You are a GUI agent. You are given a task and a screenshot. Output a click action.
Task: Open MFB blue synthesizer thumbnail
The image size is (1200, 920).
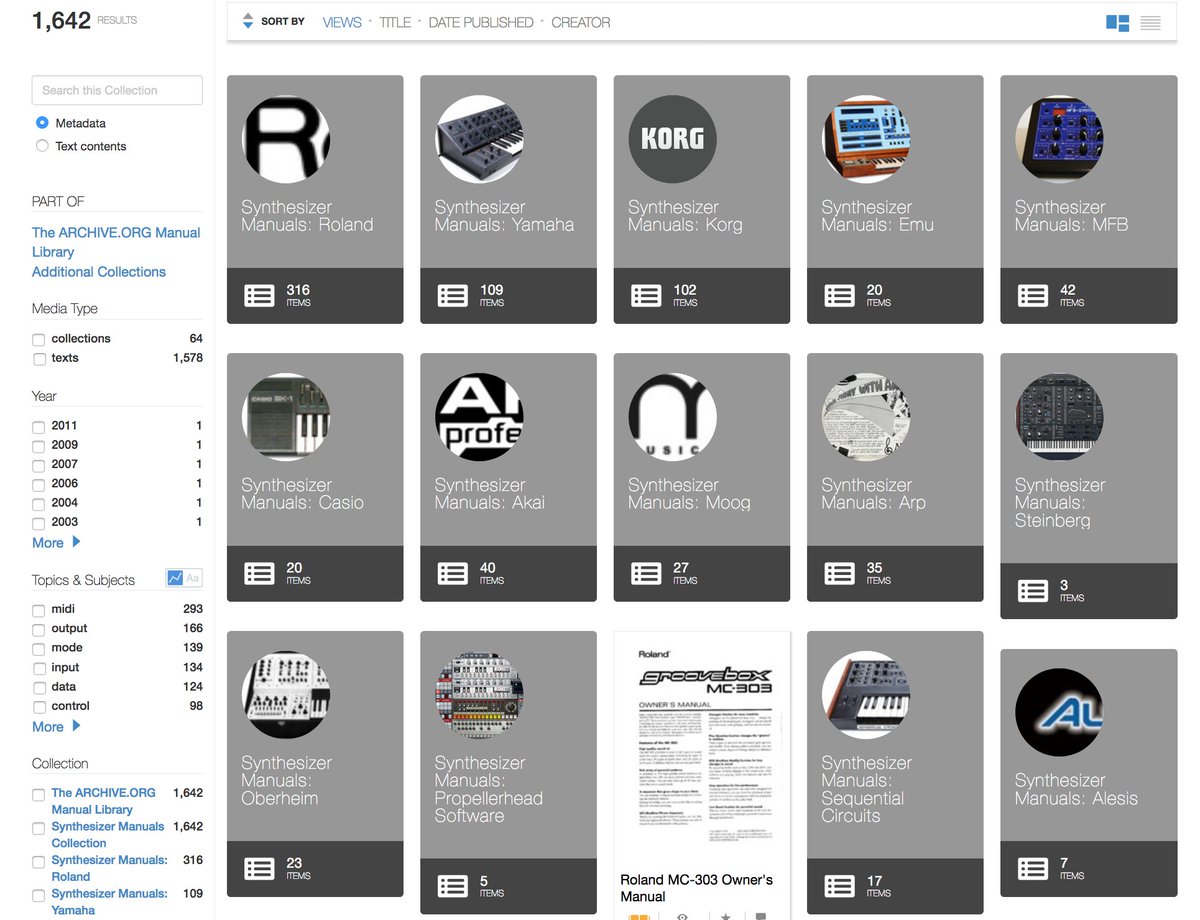[x=1059, y=139]
